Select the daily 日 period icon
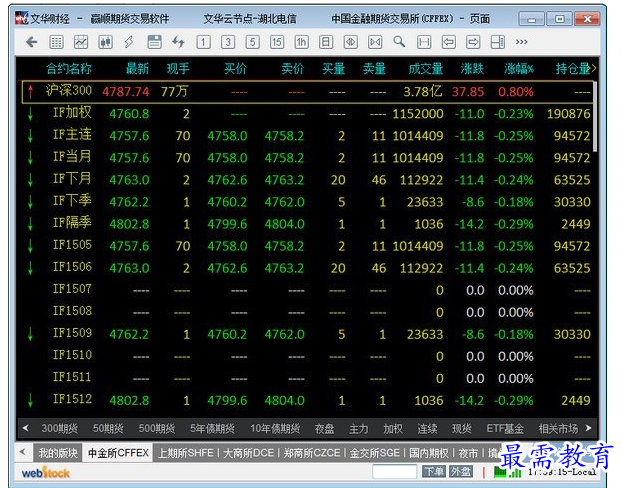This screenshot has width=622, height=488. tap(326, 42)
